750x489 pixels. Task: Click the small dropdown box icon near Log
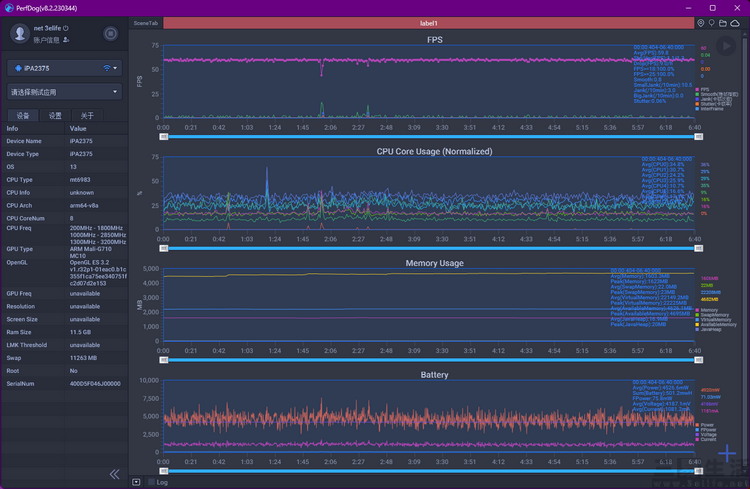[136, 482]
